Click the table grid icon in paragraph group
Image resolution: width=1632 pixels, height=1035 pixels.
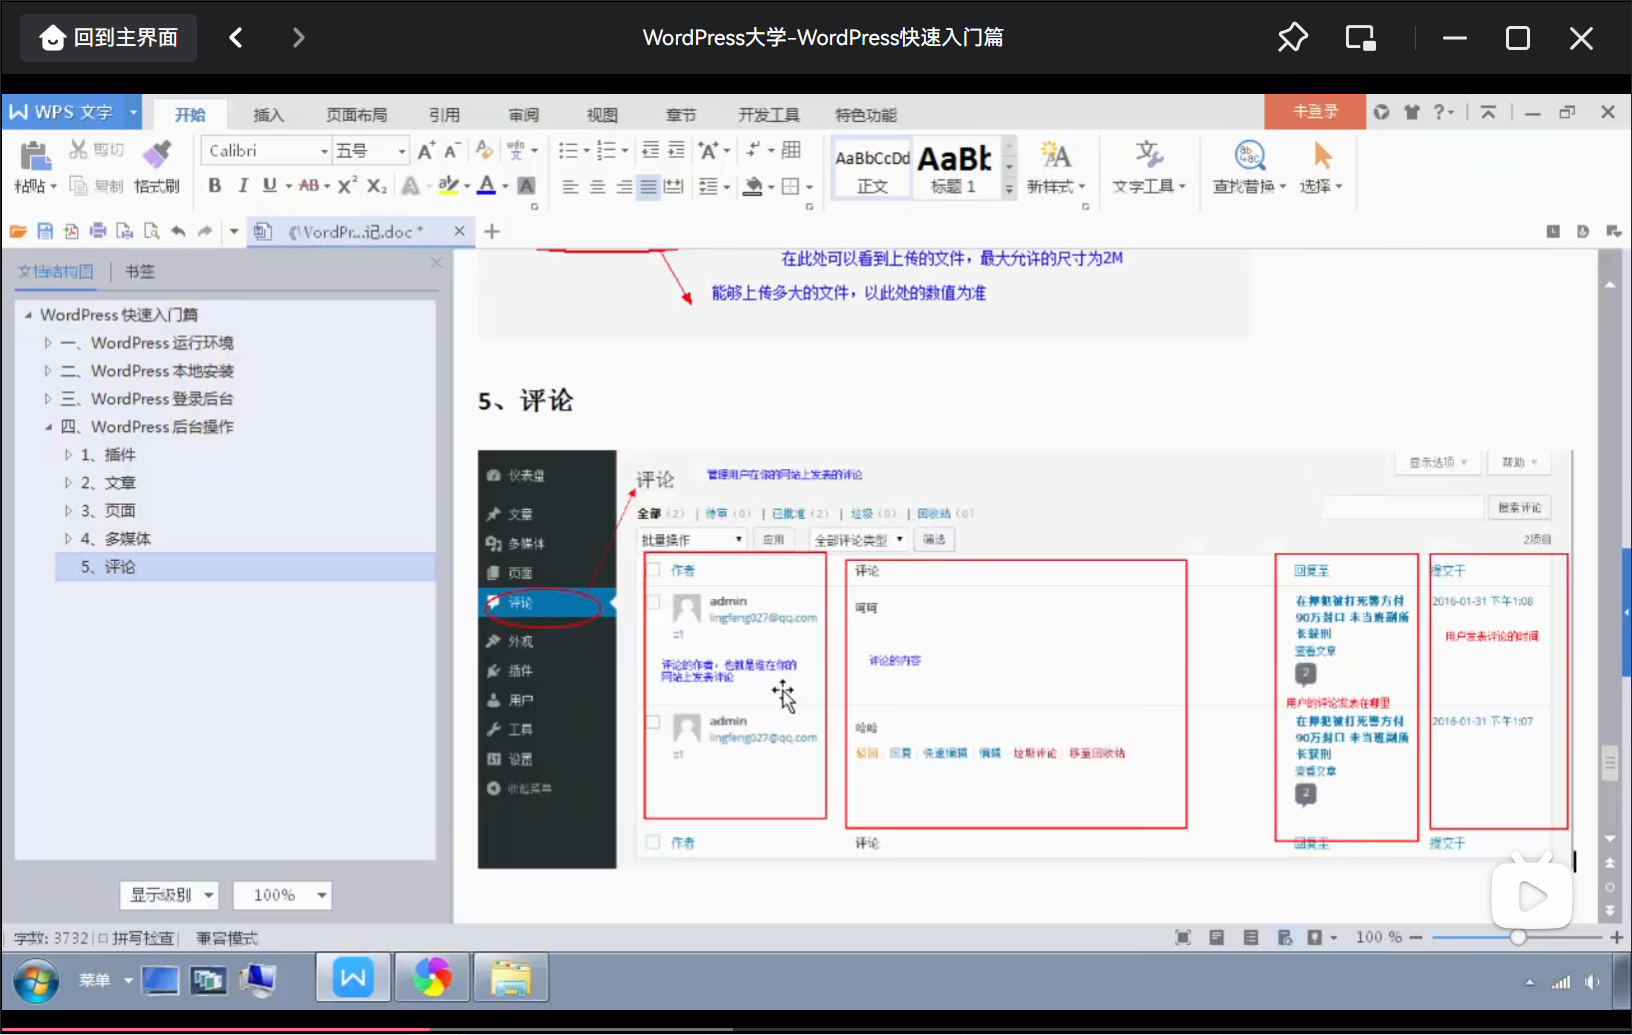click(x=791, y=150)
